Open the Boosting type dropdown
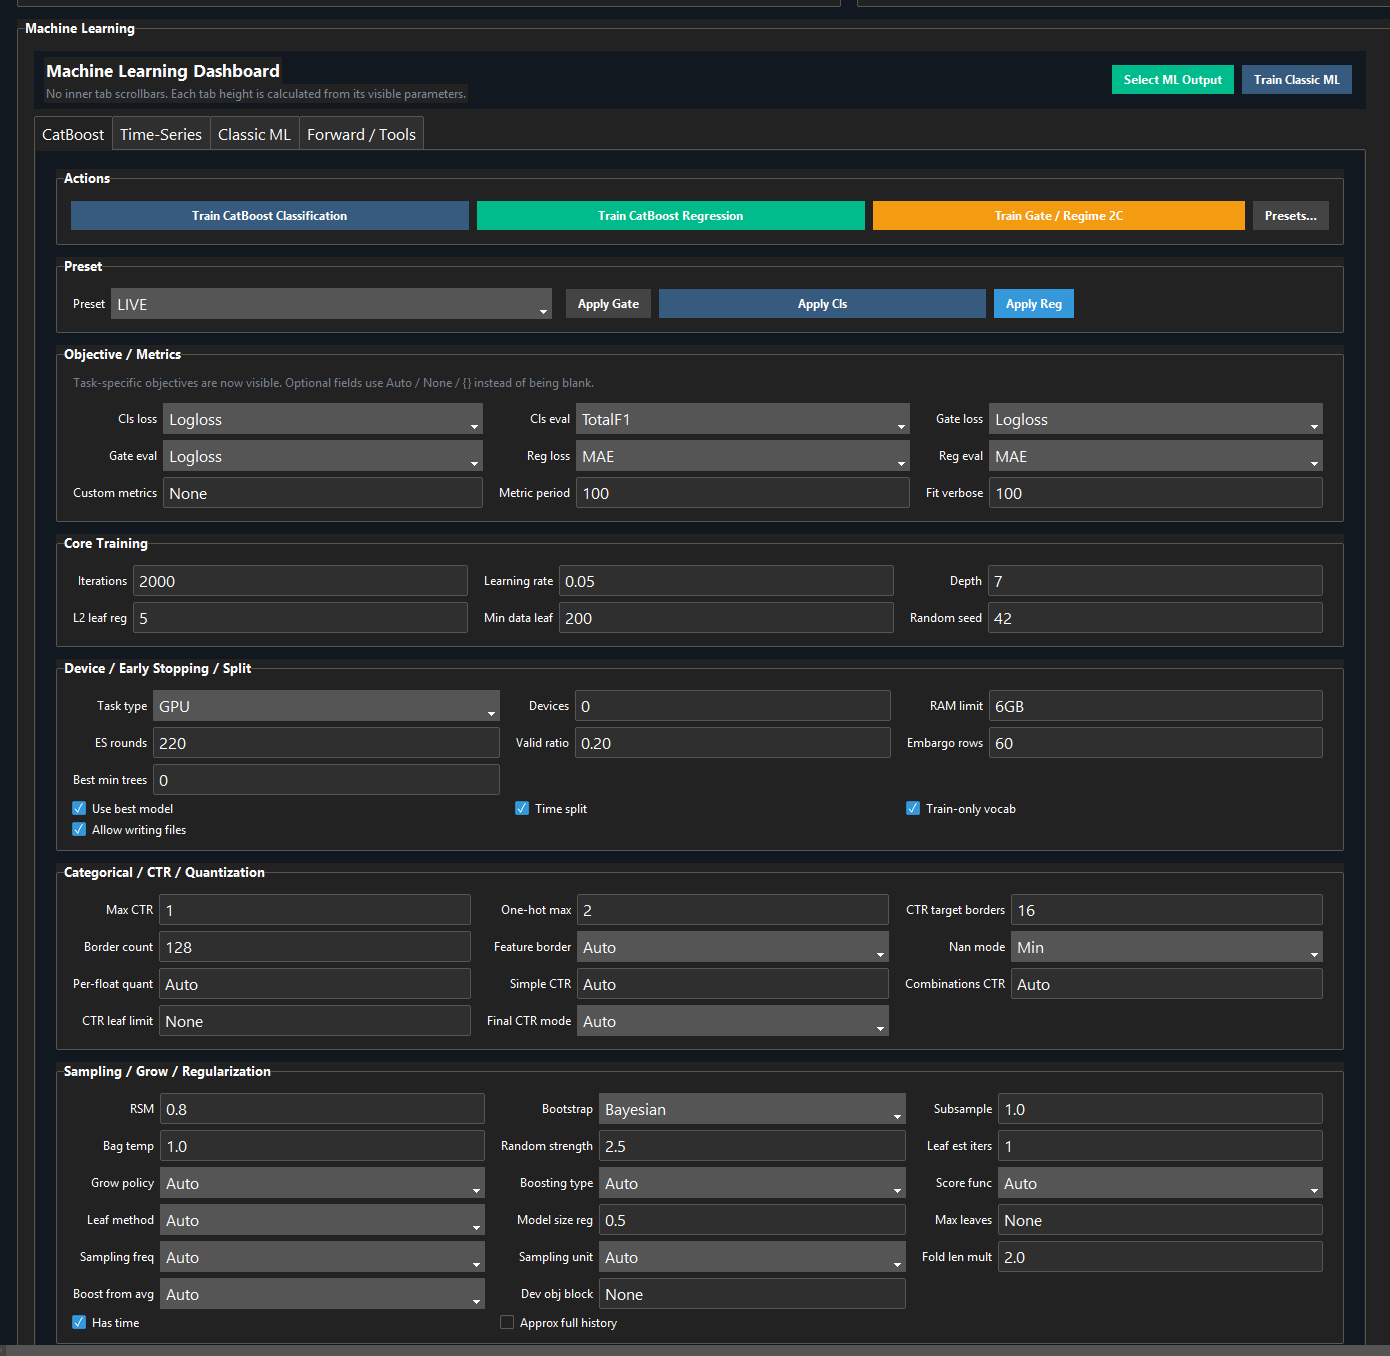Viewport: 1390px width, 1356px height. tap(752, 1183)
